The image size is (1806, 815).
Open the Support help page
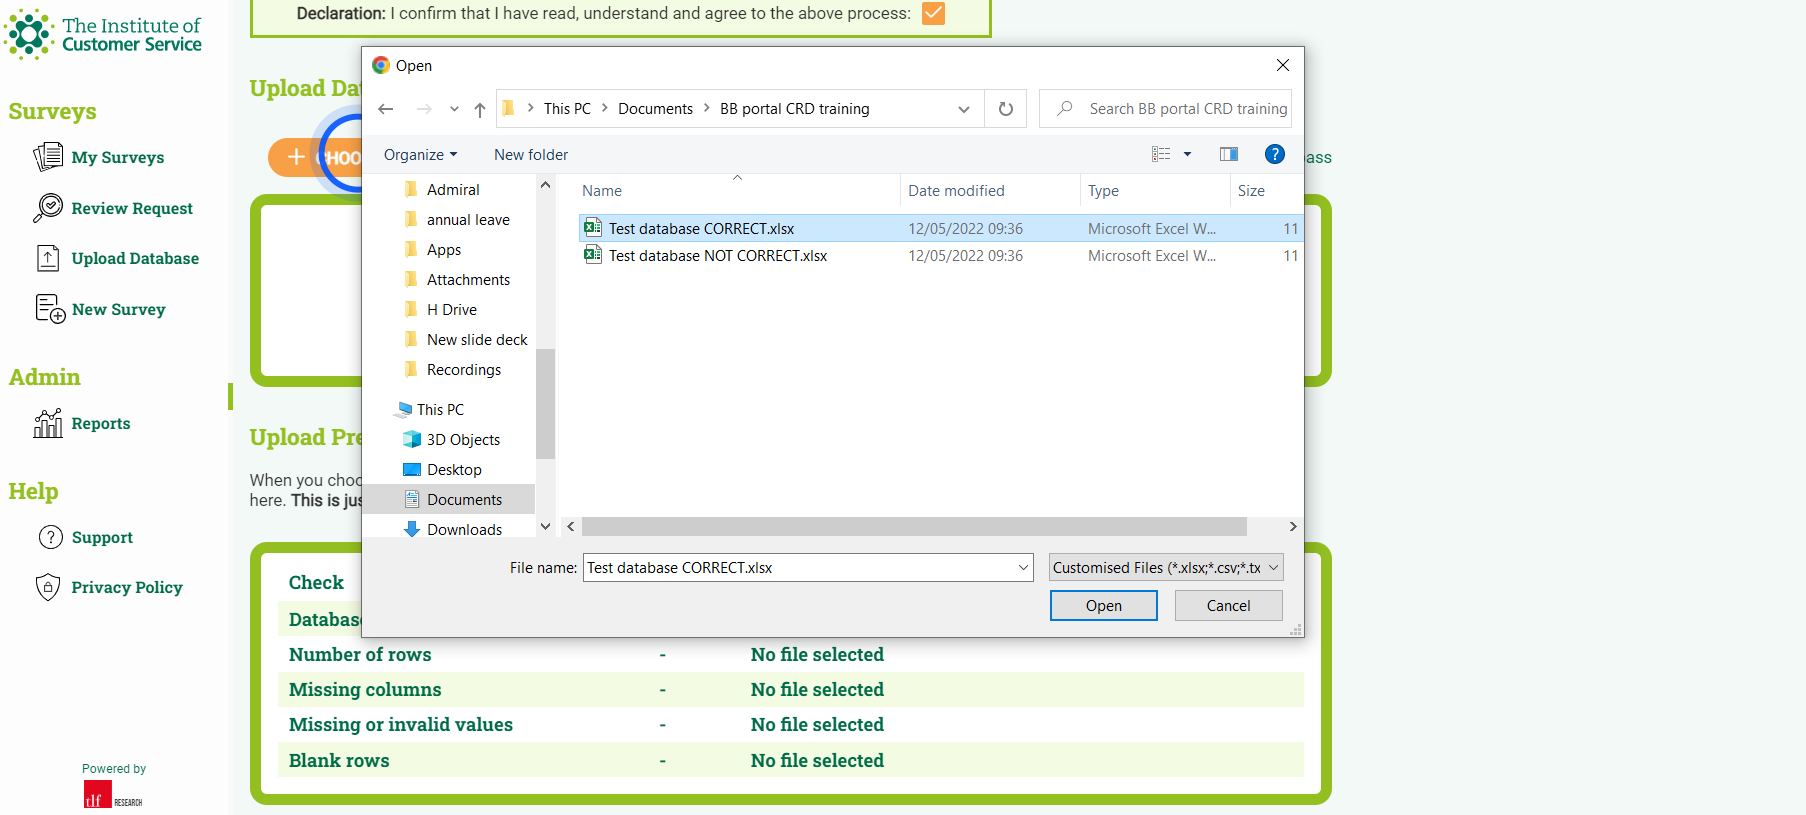pyautogui.click(x=102, y=537)
